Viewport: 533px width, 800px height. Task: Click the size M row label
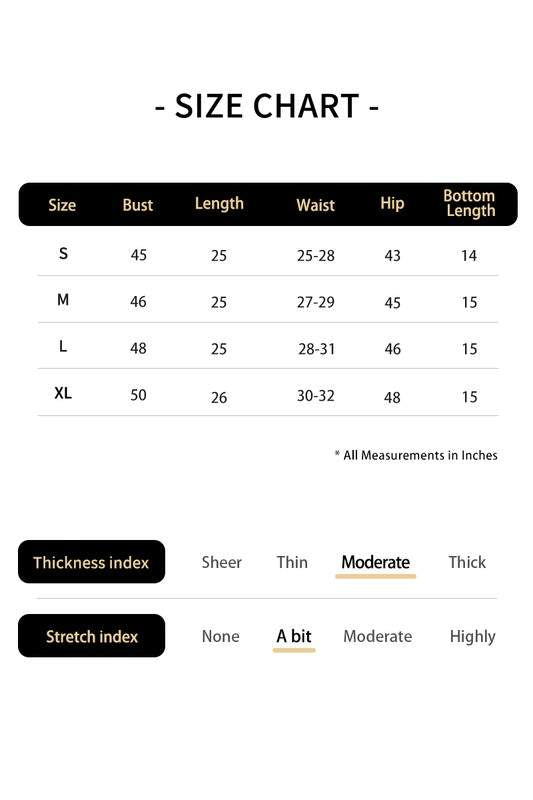click(x=63, y=300)
